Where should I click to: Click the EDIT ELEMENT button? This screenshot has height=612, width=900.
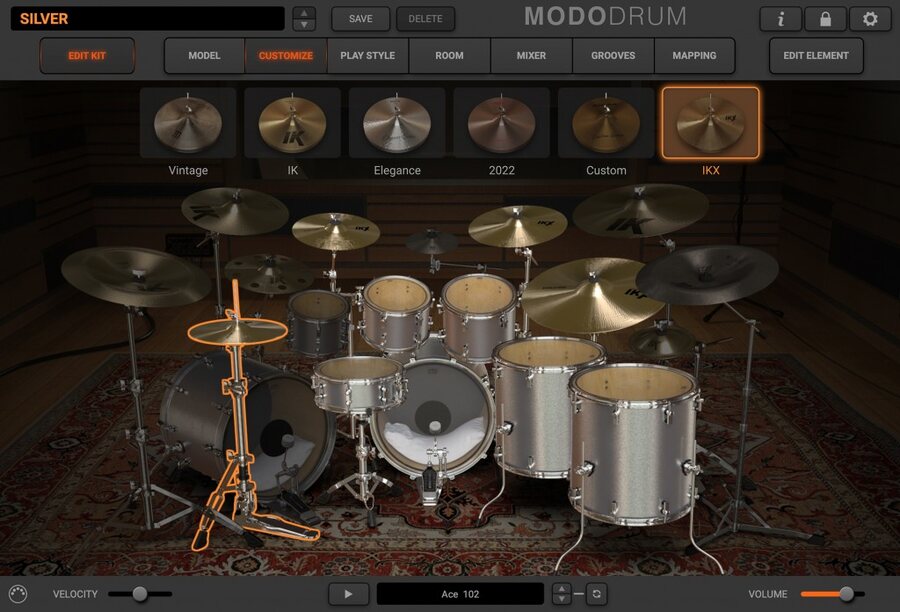(815, 56)
